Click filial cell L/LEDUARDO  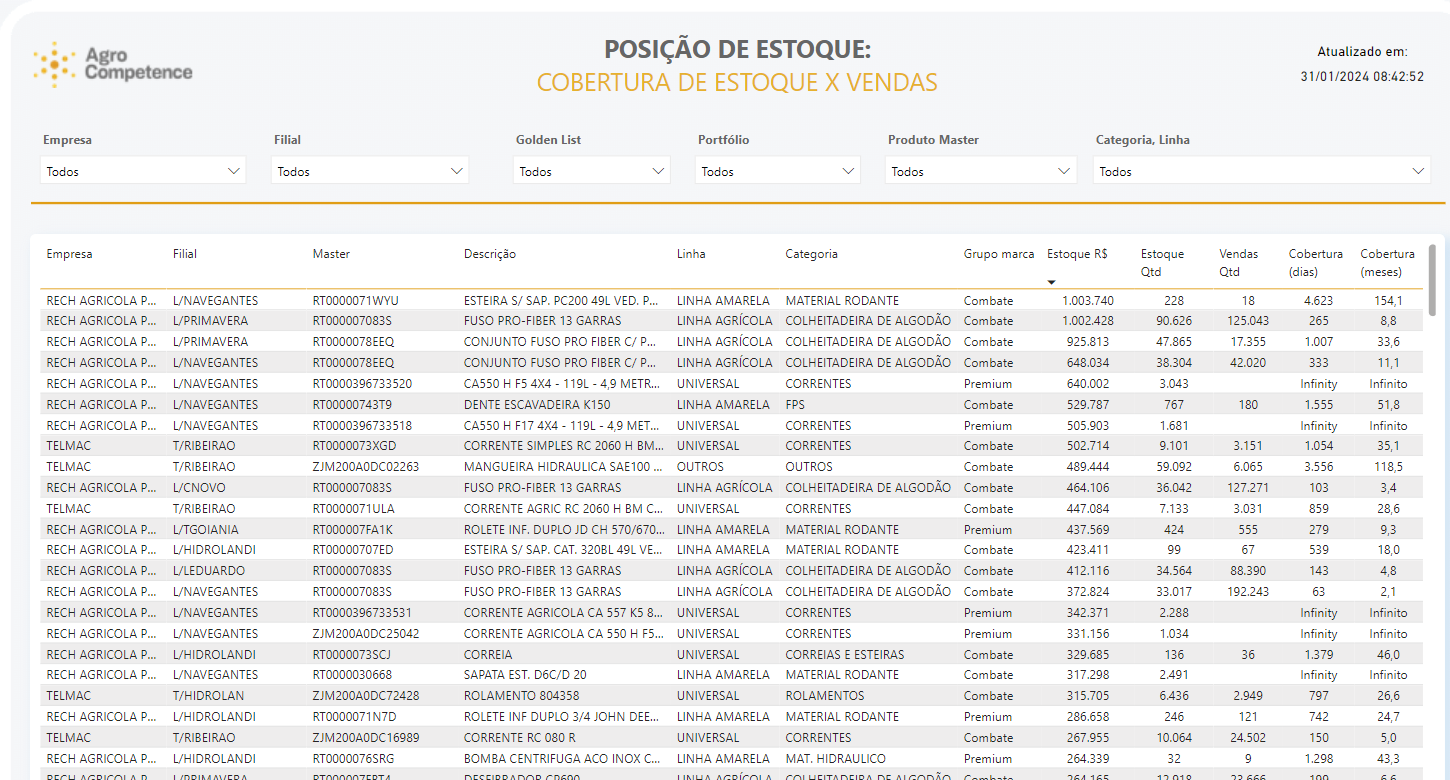[207, 571]
